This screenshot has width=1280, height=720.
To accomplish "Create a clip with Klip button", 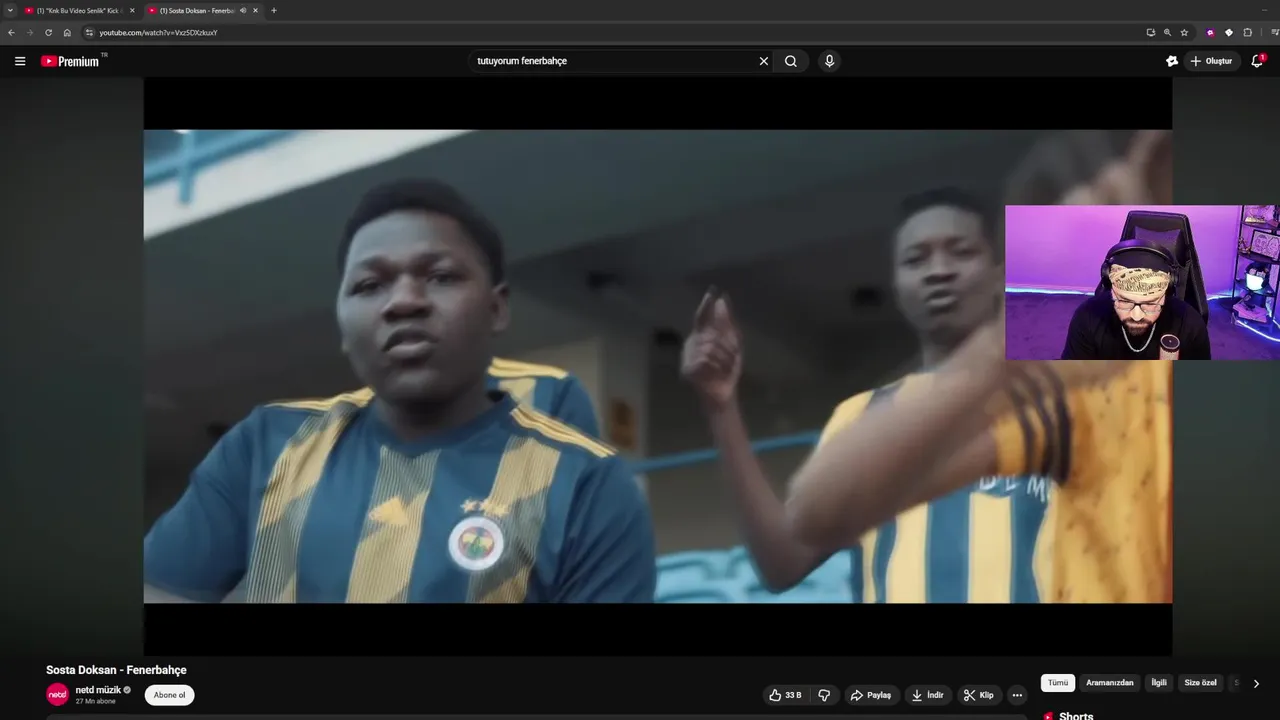I will (x=978, y=695).
